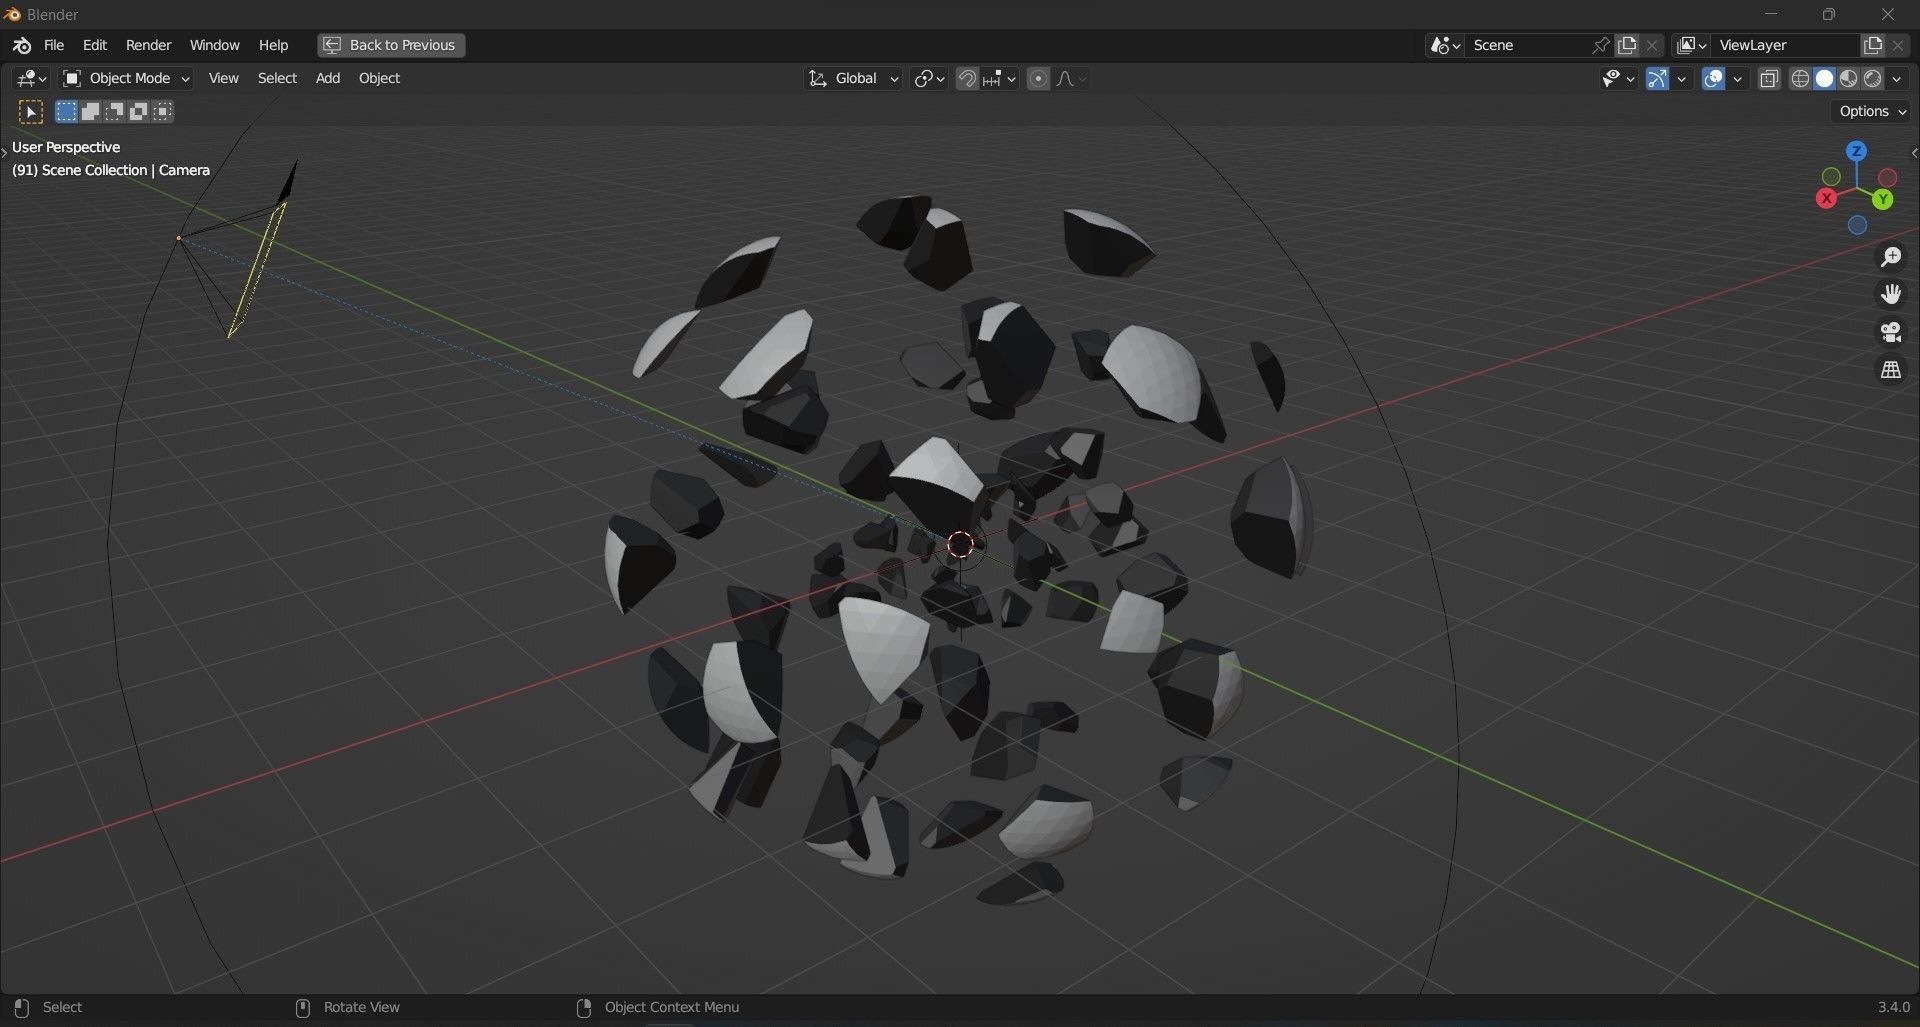Image resolution: width=1920 pixels, height=1027 pixels.
Task: Switch perspective/orthographic with grid icon
Action: click(1890, 370)
